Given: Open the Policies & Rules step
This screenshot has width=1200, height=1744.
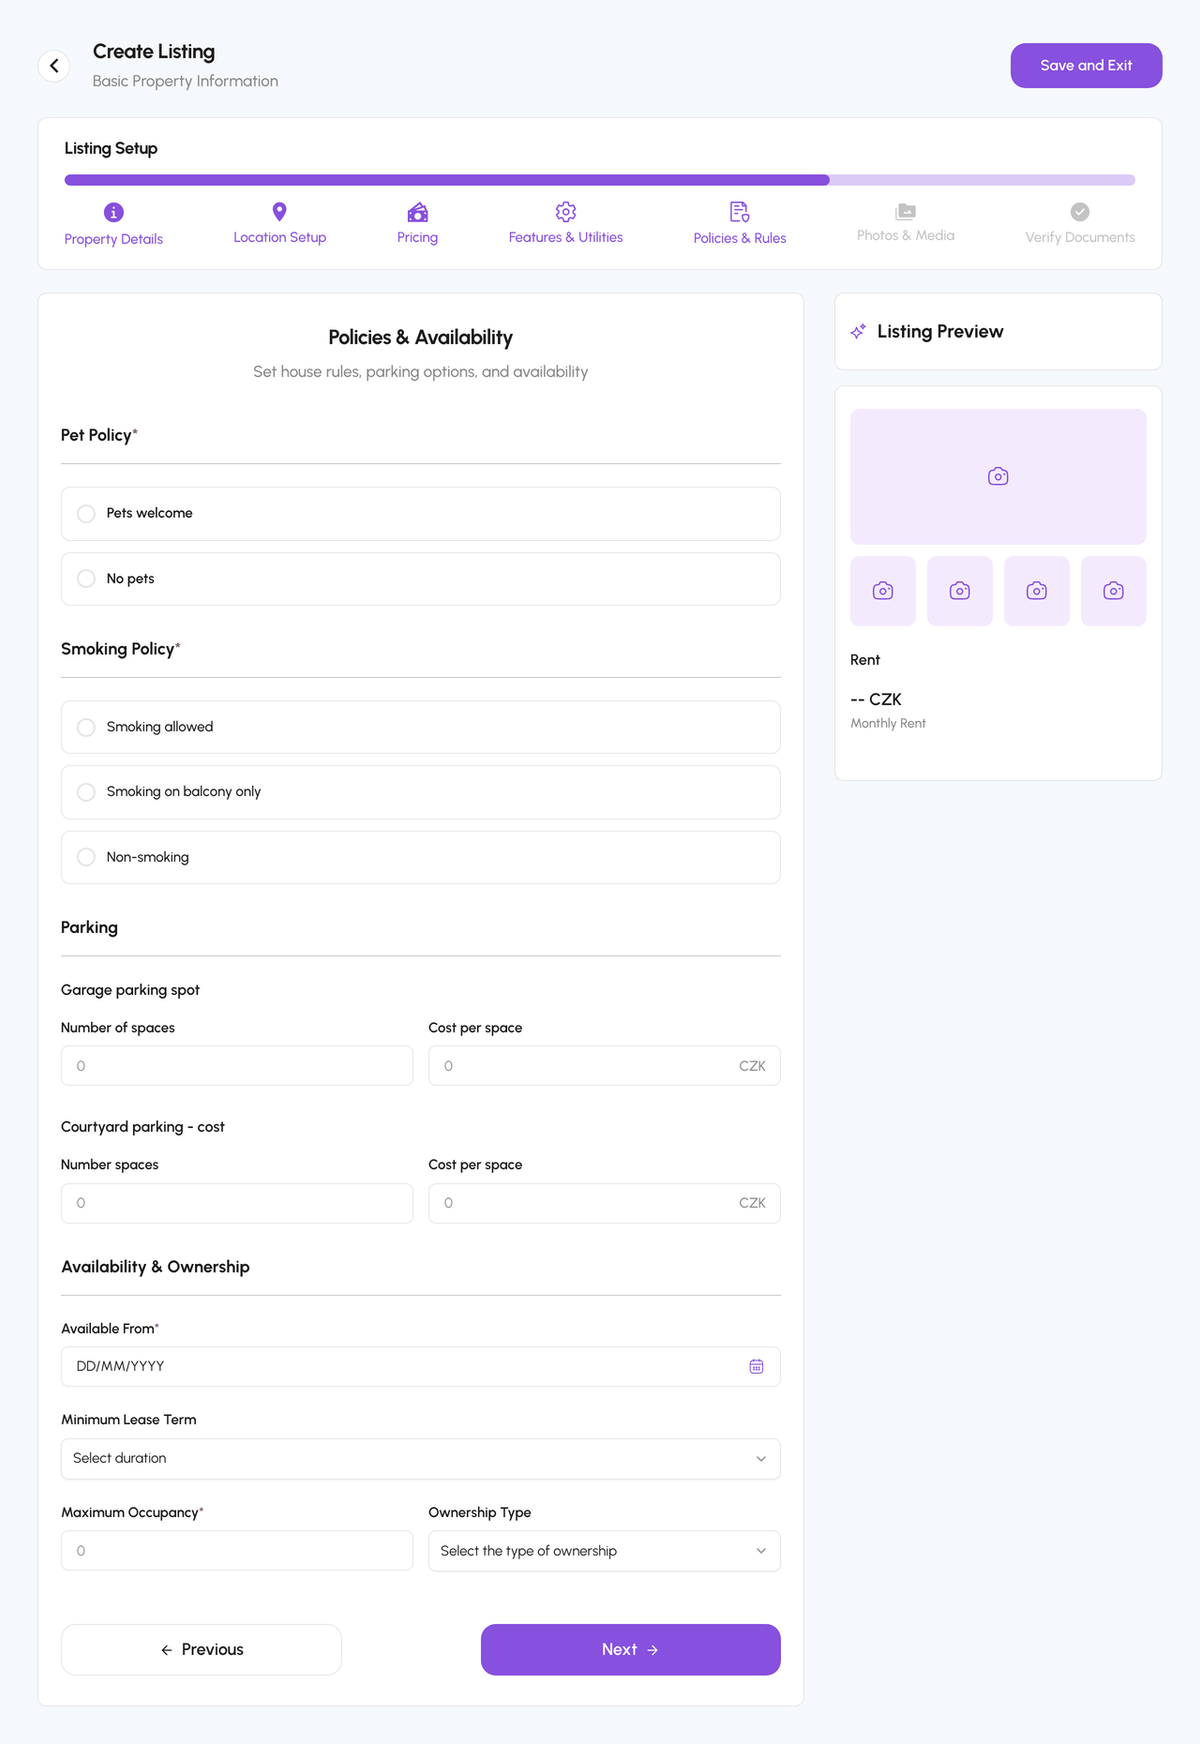Looking at the screenshot, I should 740,225.
